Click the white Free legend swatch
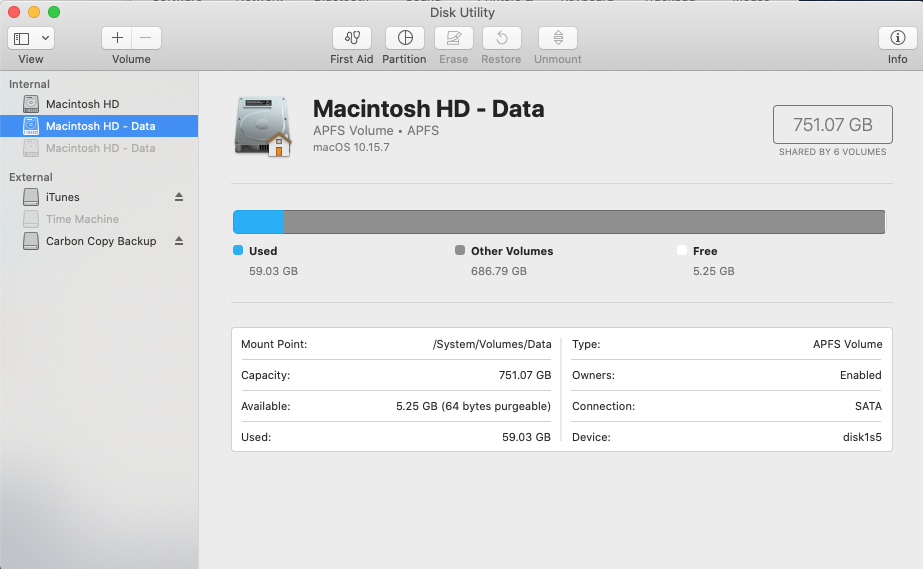 coord(682,250)
